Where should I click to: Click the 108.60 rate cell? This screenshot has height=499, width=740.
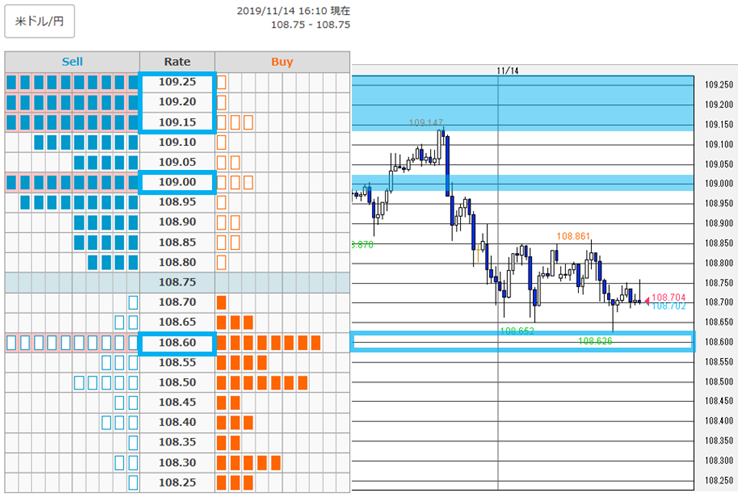point(177,343)
